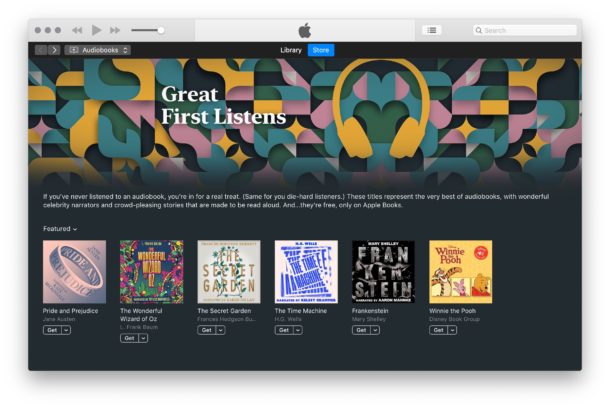610x408 pixels.
Task: Click the Apple logo in display area
Action: pyautogui.click(x=305, y=30)
